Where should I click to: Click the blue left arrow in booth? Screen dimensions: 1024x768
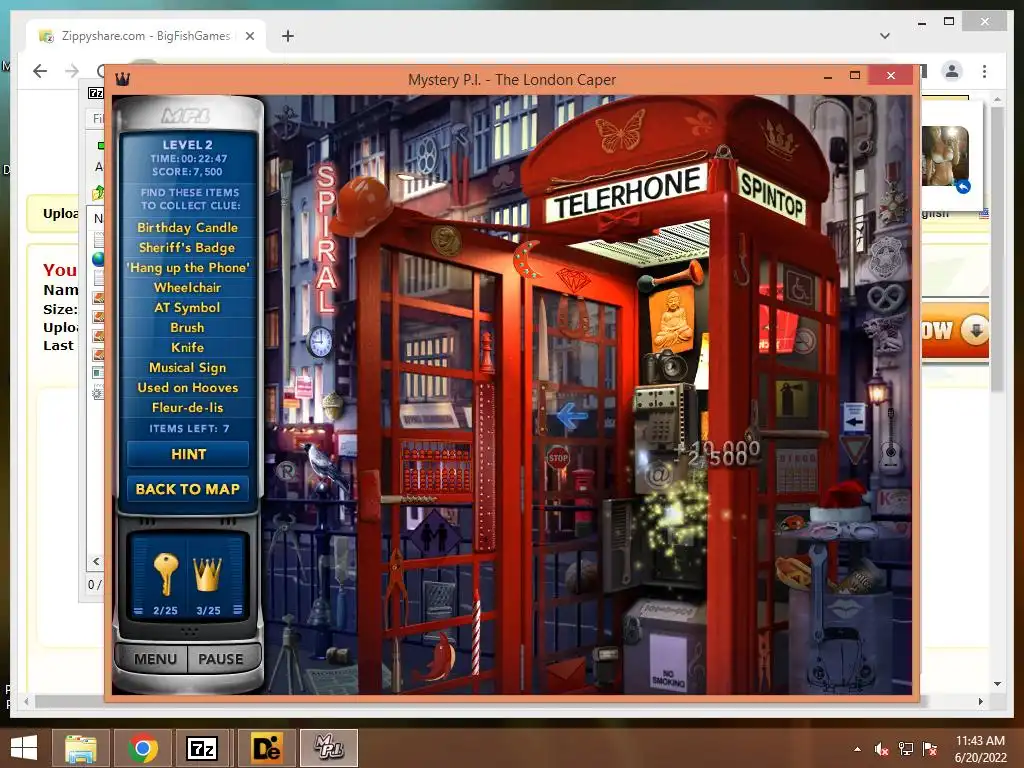pos(572,415)
